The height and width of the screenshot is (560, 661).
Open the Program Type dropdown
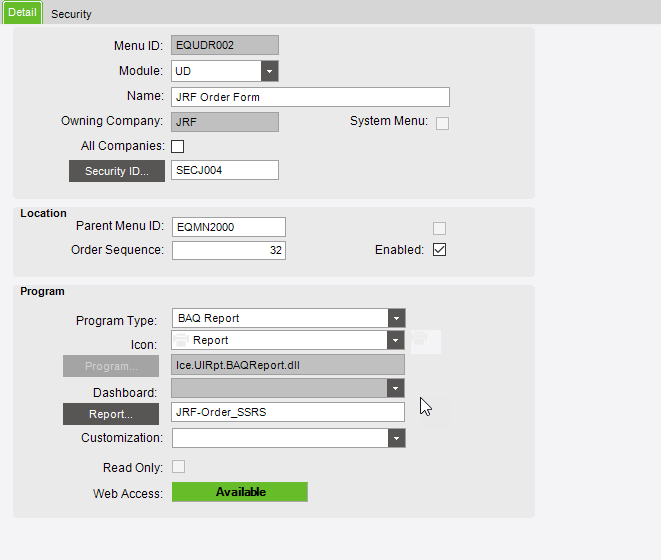tap(396, 318)
